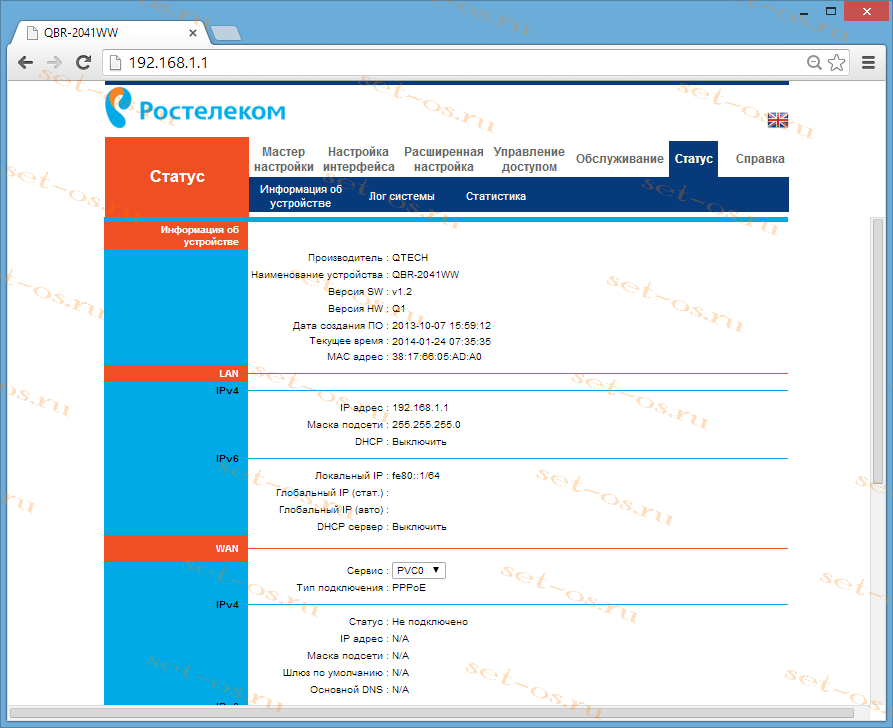Switch to the Лог системы tab
The image size is (893, 728).
click(401, 196)
